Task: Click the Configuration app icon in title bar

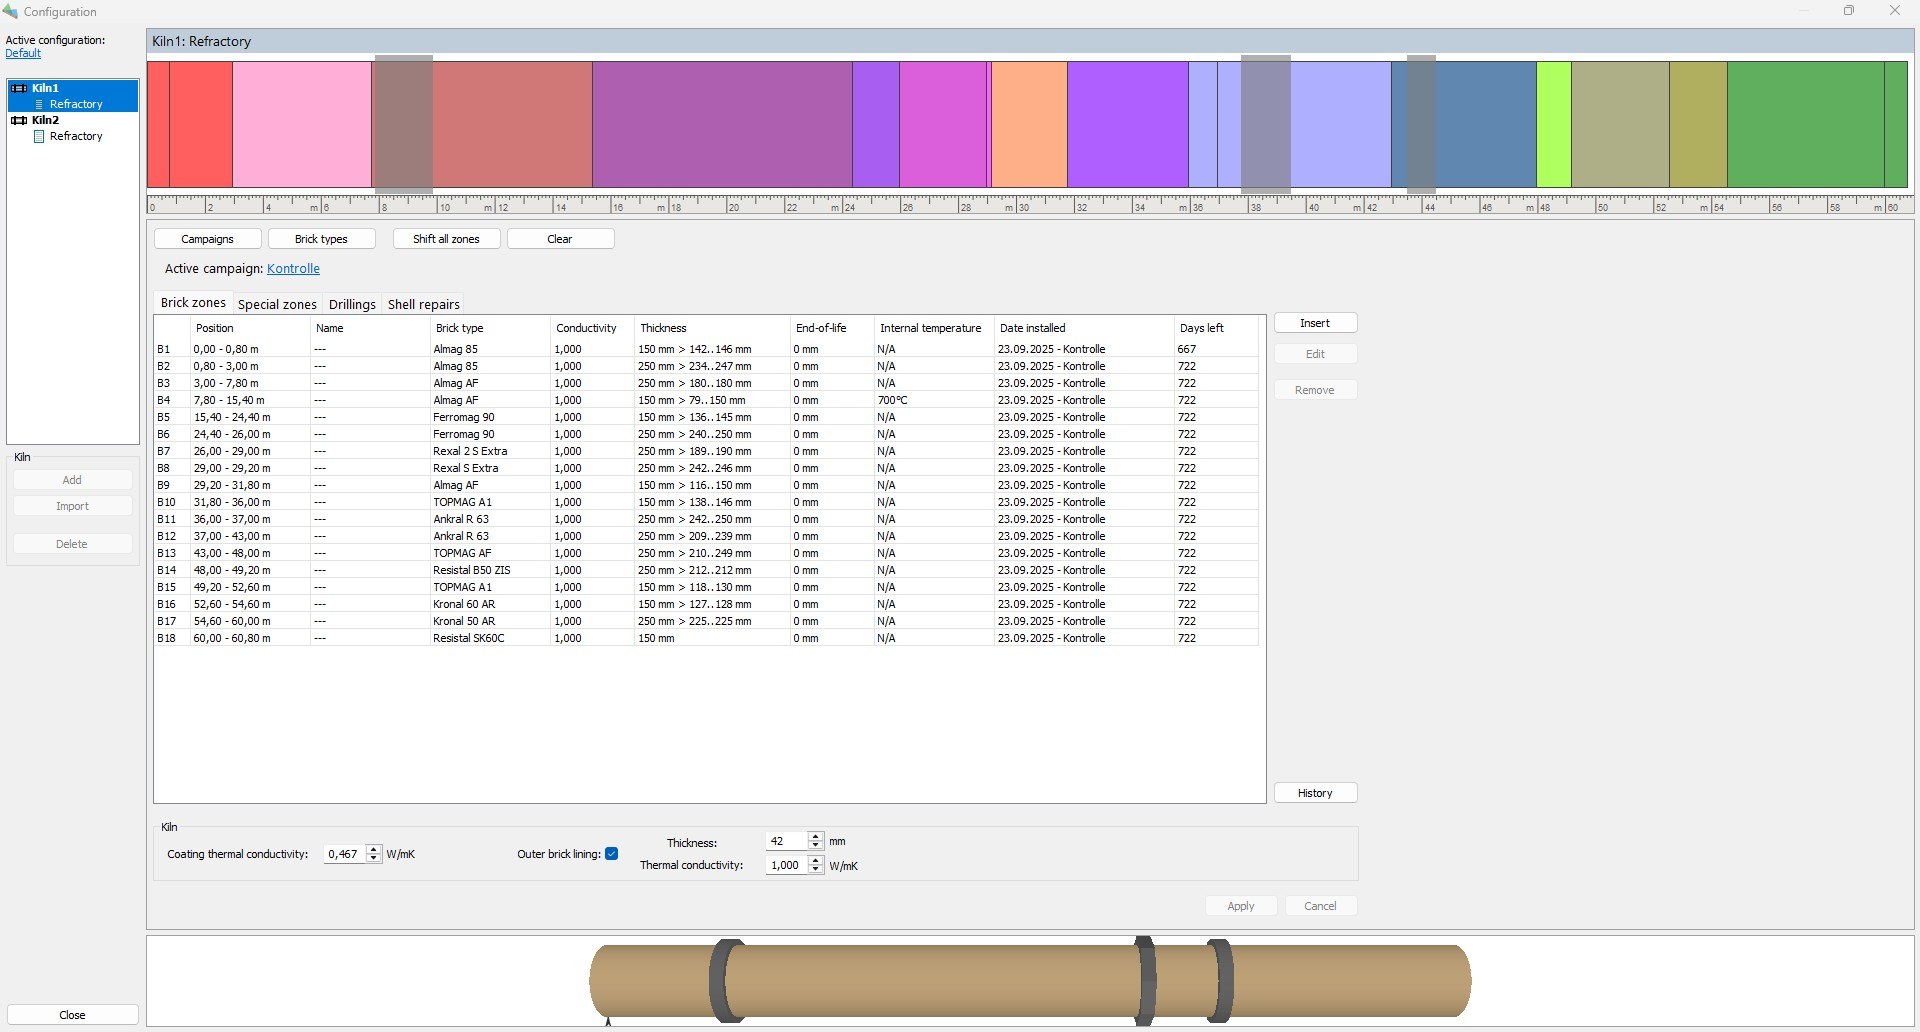Action: coord(10,11)
